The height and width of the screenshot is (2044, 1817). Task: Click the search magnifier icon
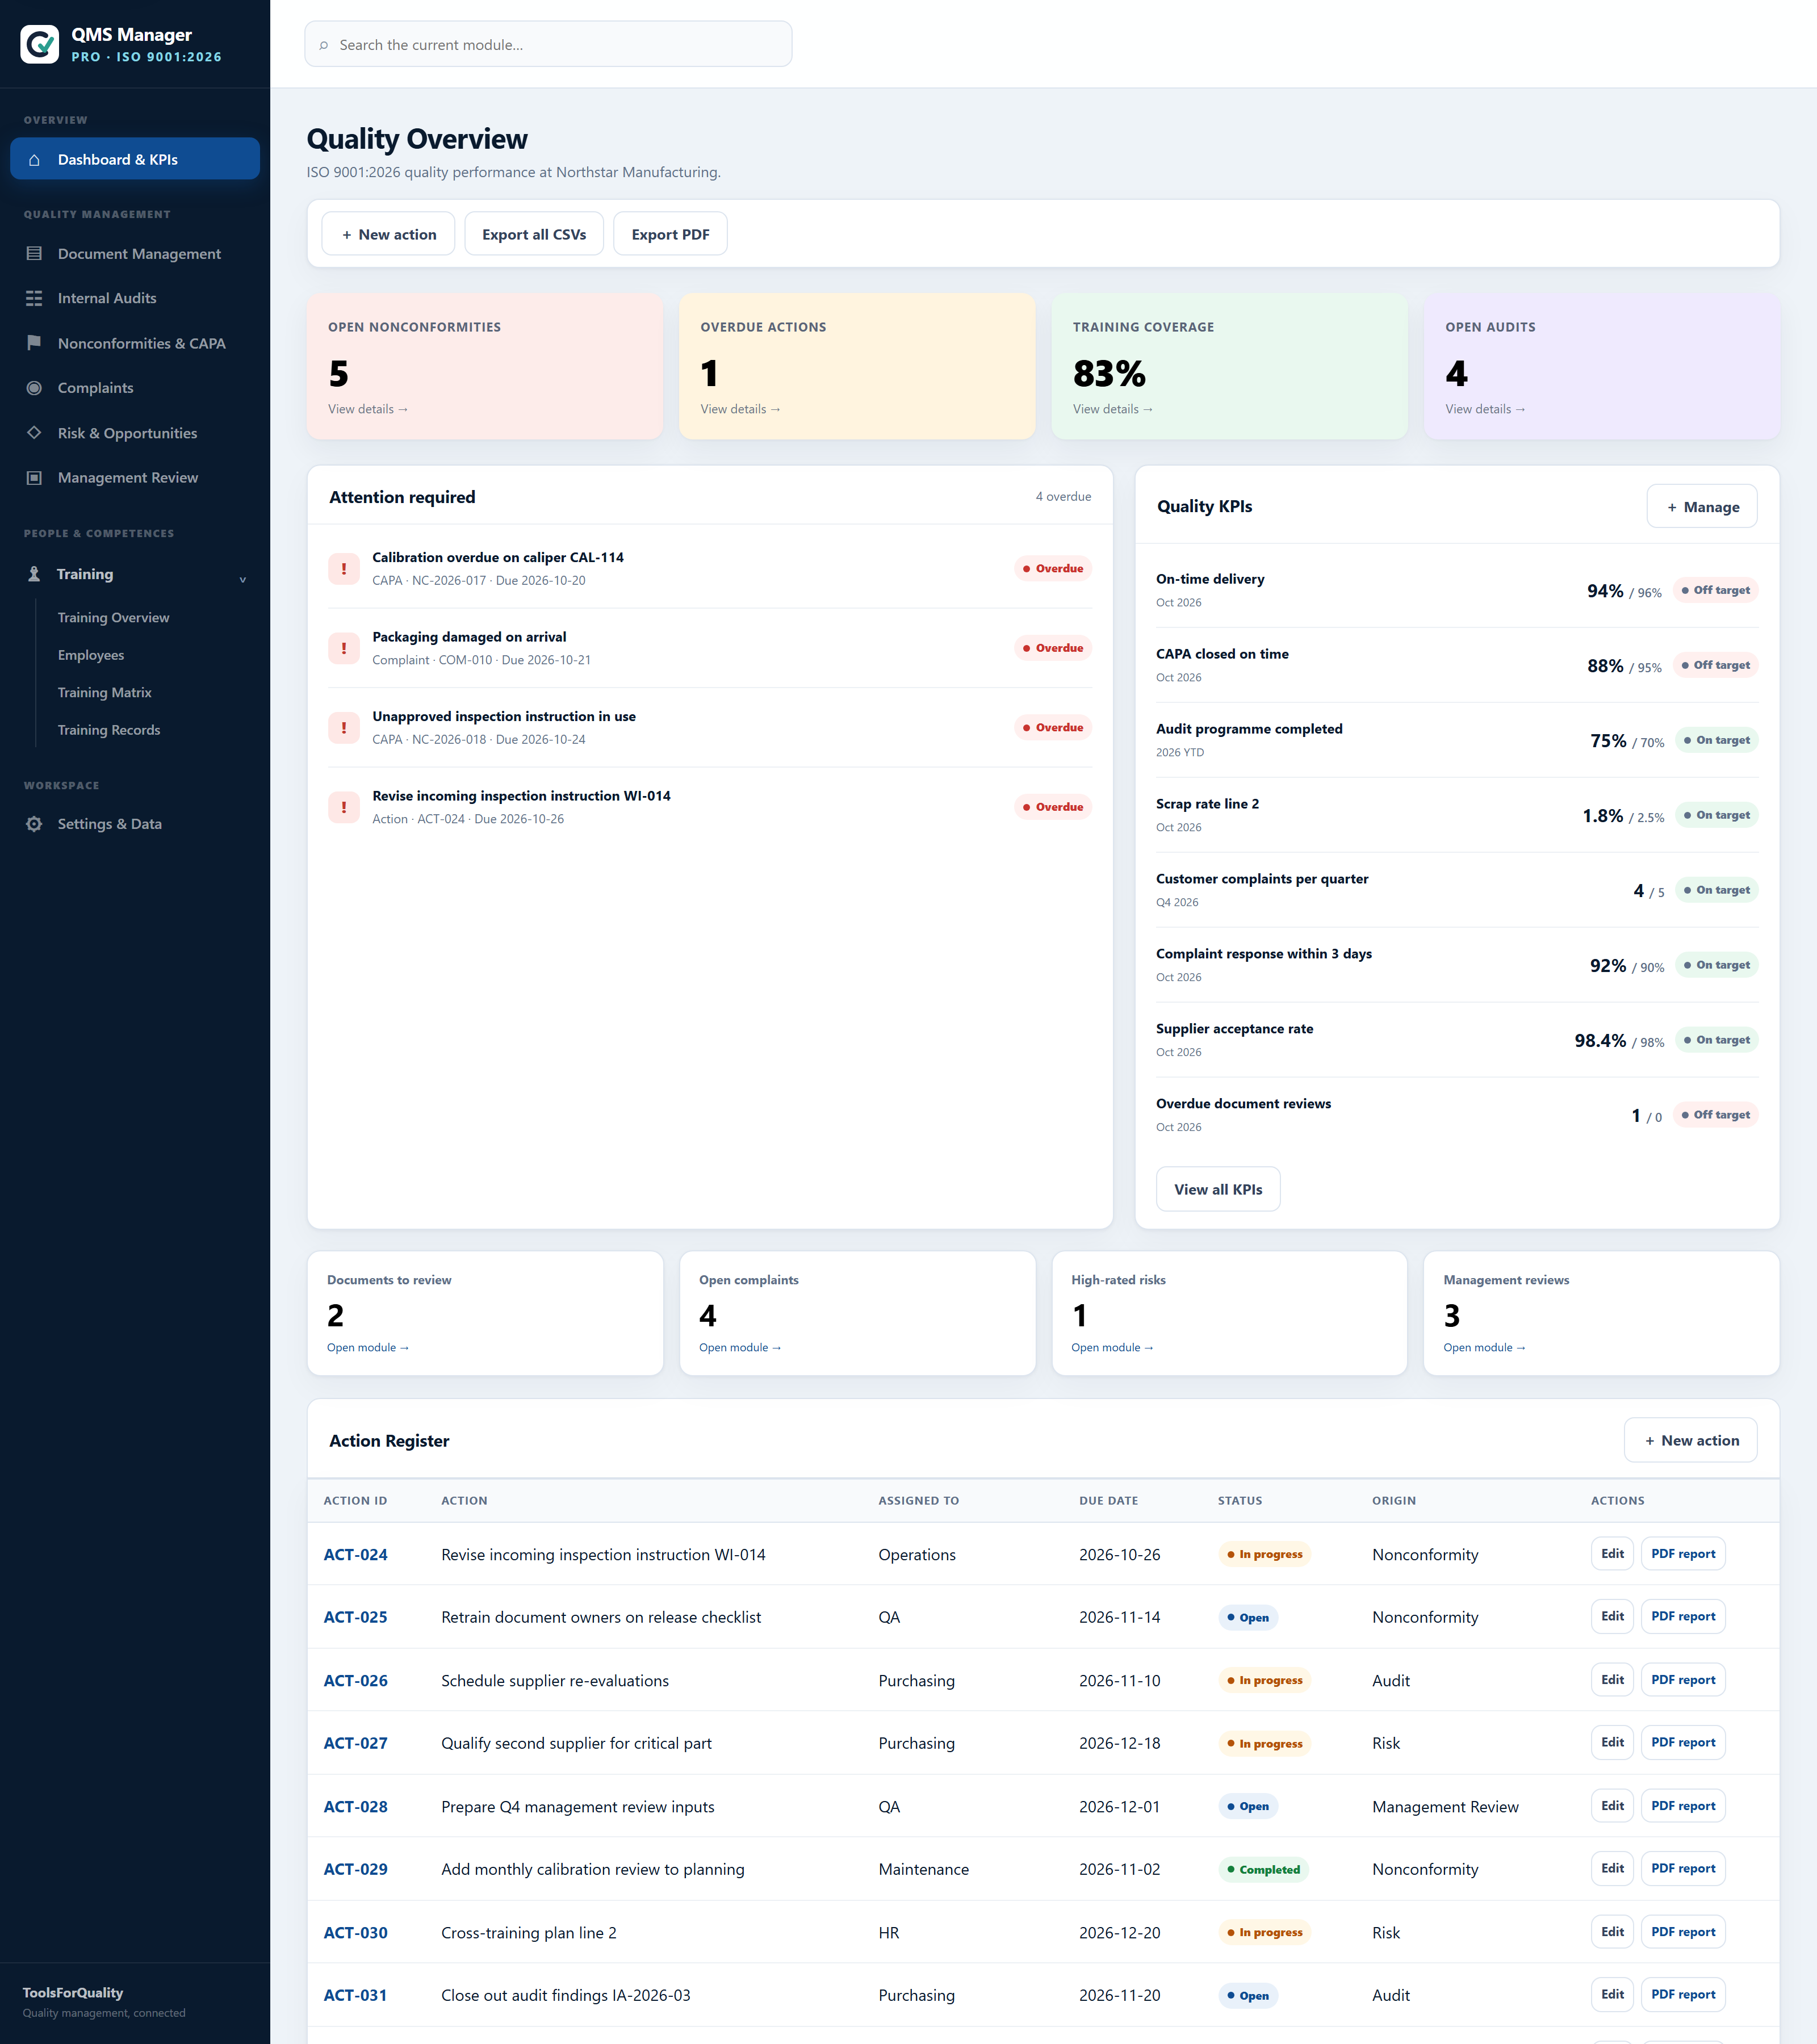tap(323, 45)
